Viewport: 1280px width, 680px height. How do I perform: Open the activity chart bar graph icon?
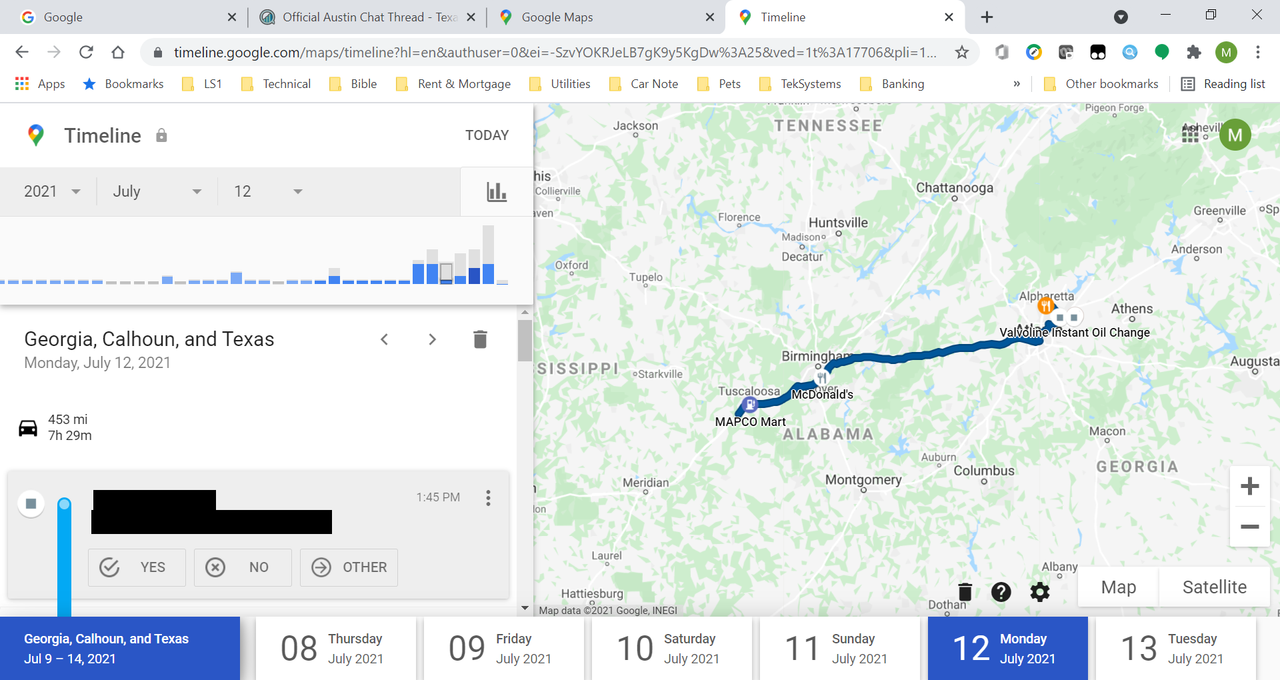[497, 192]
